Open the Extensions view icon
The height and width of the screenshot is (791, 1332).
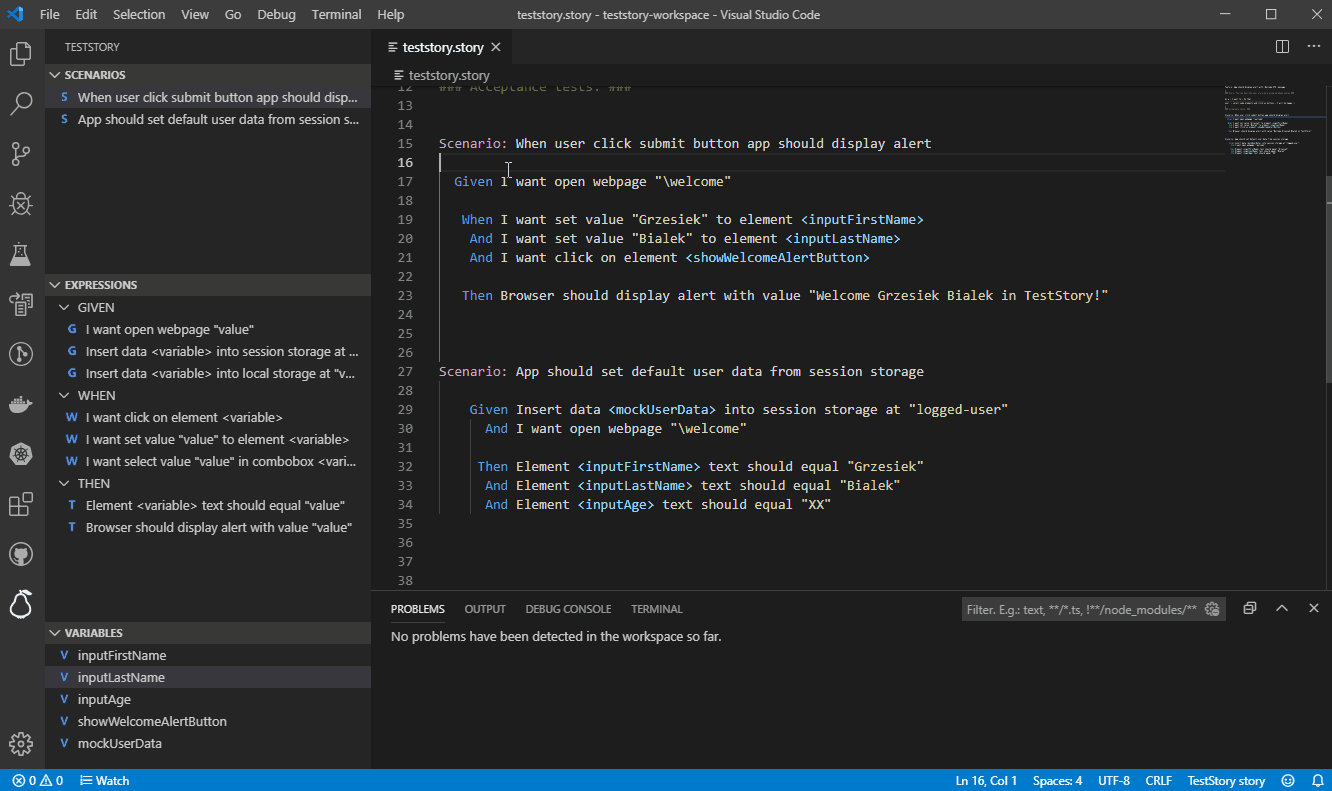[20, 504]
